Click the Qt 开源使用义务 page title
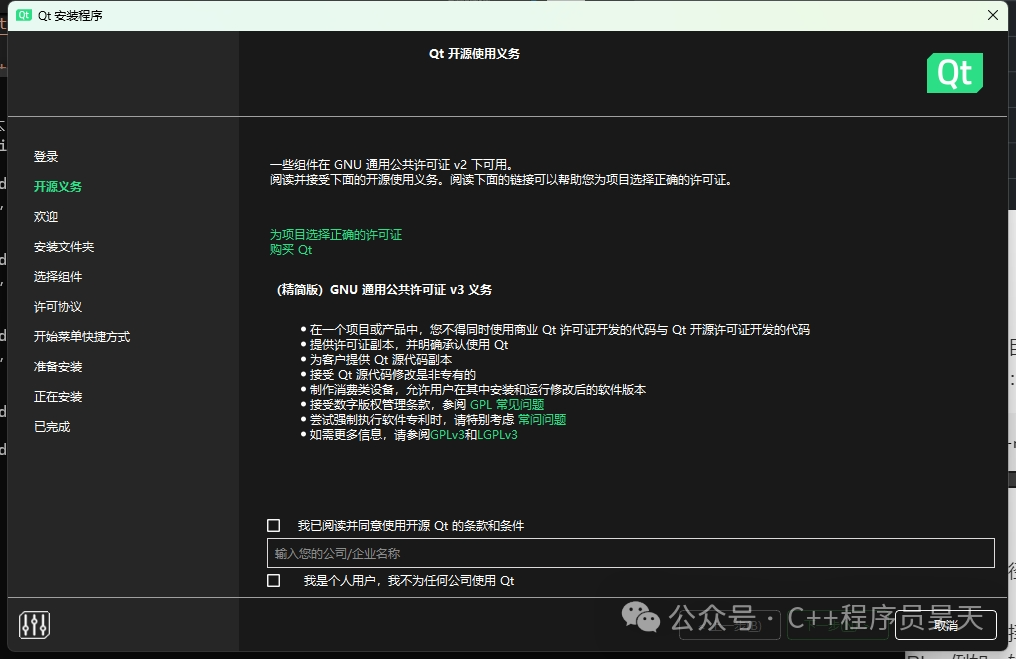Viewport: 1016px width, 659px height. [474, 54]
